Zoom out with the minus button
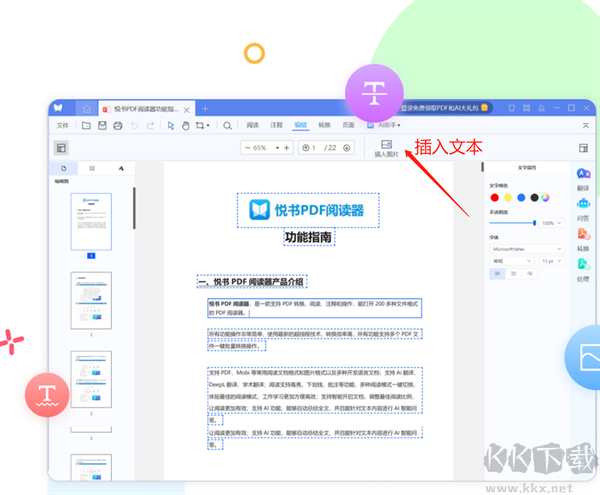Viewport: 600px width, 495px height. [248, 148]
